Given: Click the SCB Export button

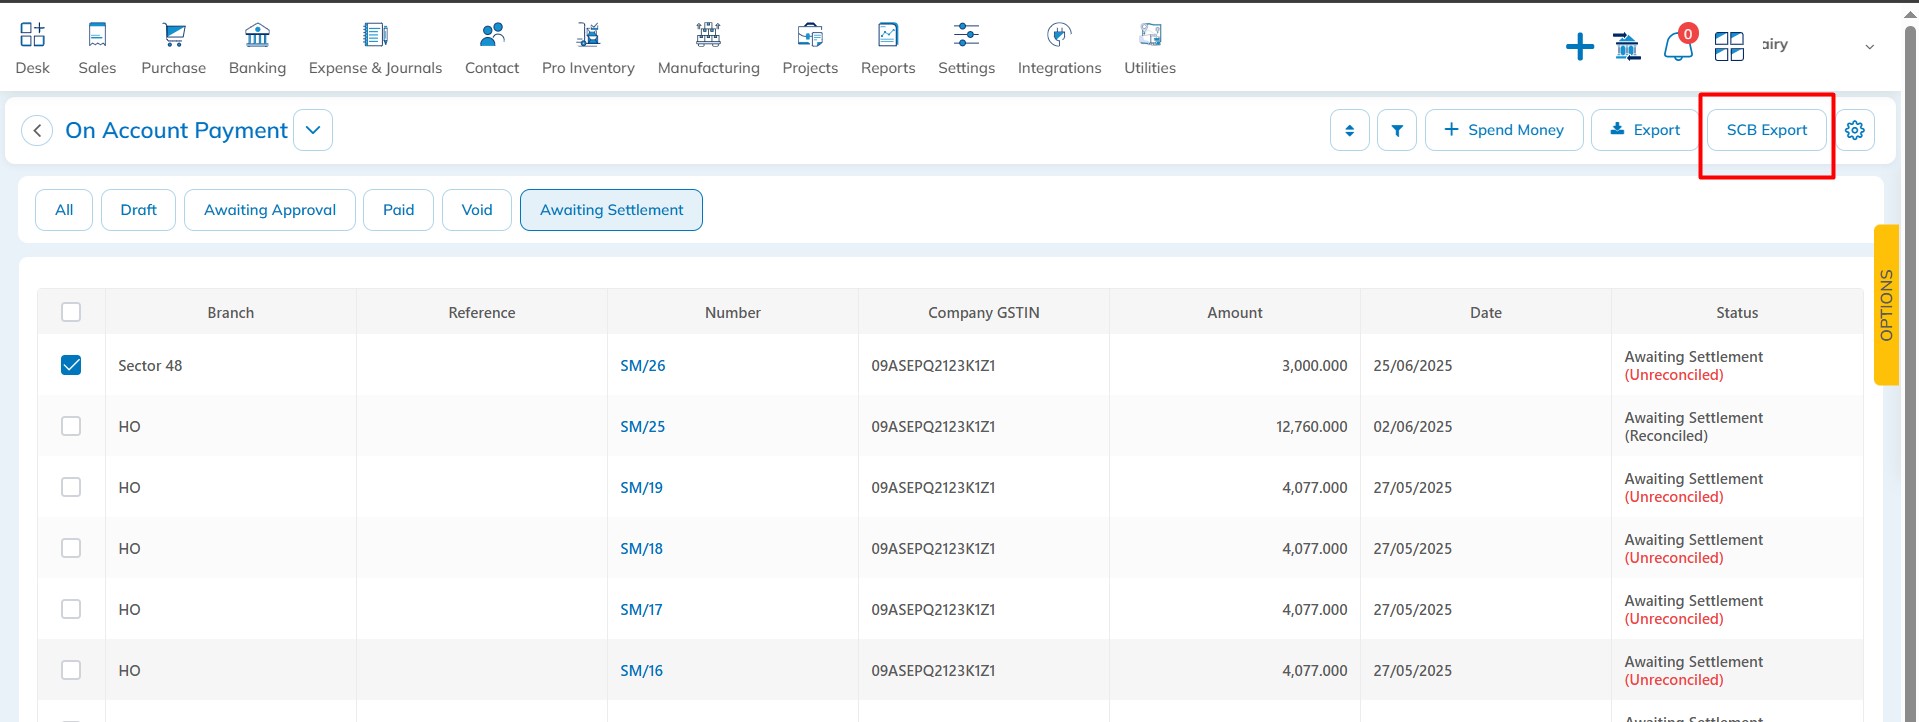Looking at the screenshot, I should coord(1767,130).
